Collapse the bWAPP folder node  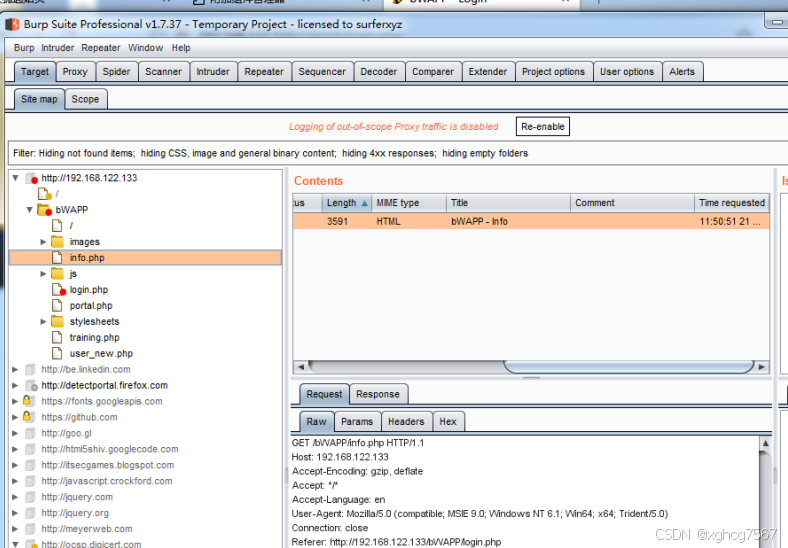tap(29, 210)
